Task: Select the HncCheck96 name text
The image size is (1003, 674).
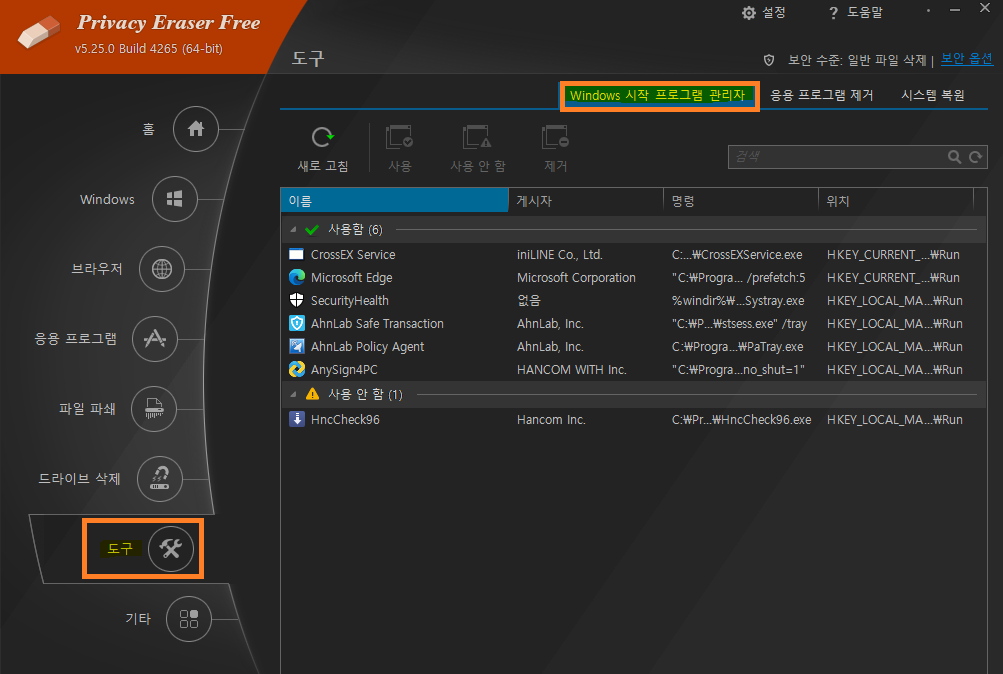Action: (345, 419)
